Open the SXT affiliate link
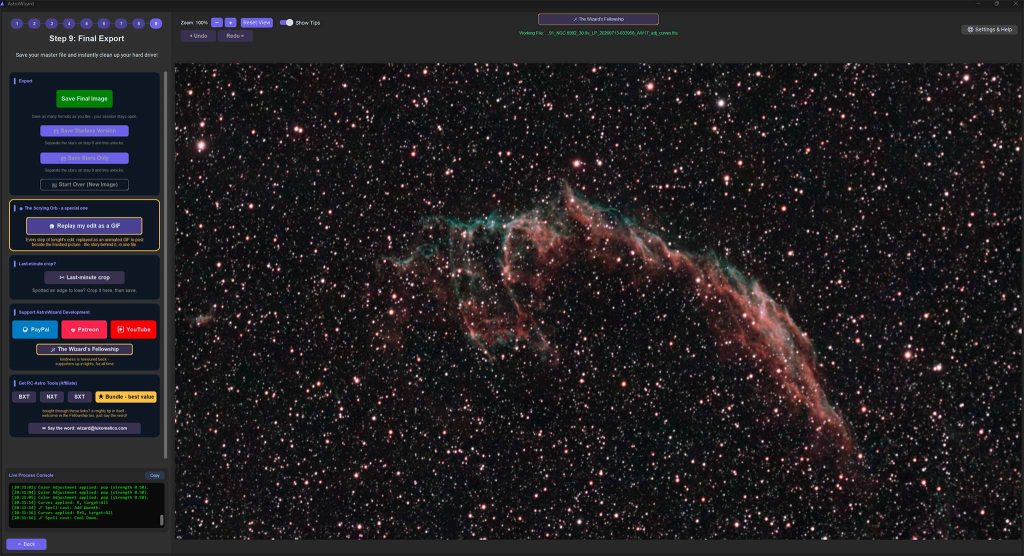This screenshot has width=1024, height=556. [80, 397]
